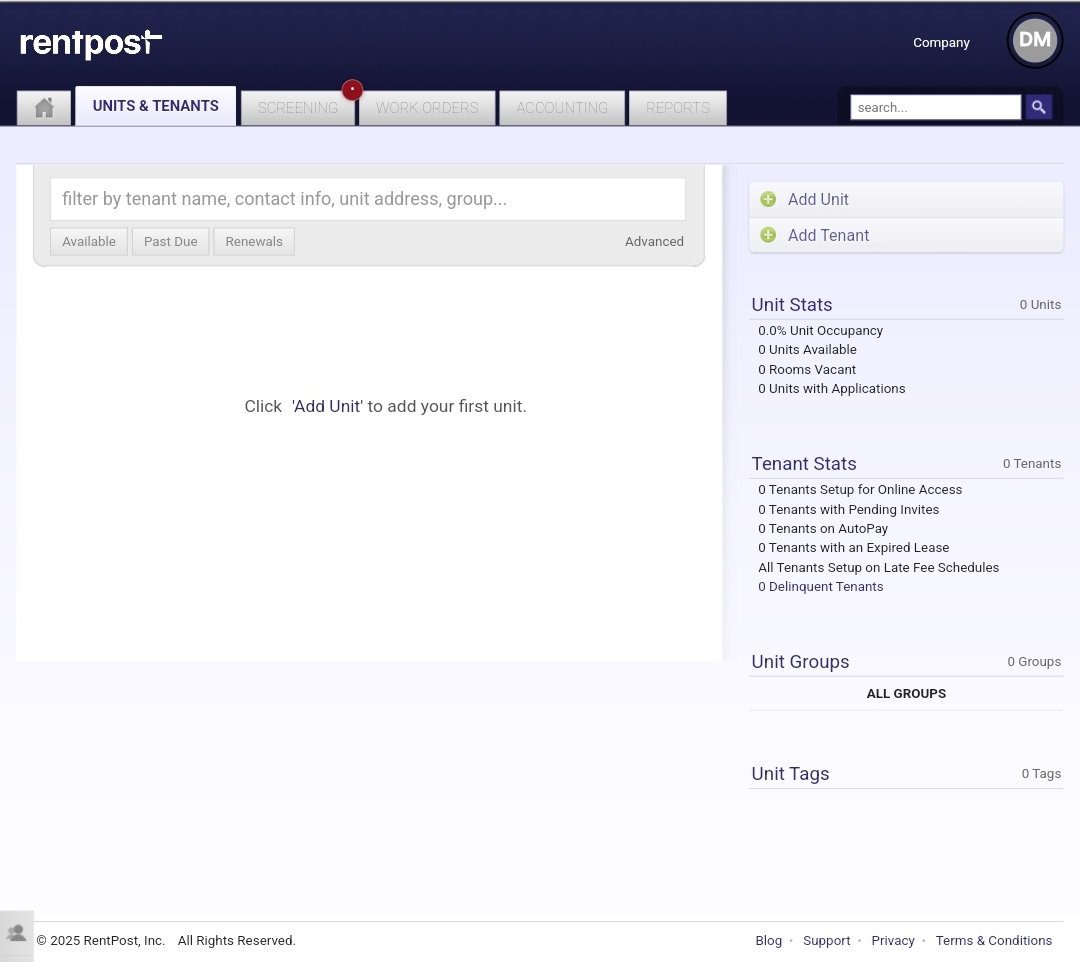Click the '0 Groups' count label
The image size is (1080, 962).
pos(1034,662)
